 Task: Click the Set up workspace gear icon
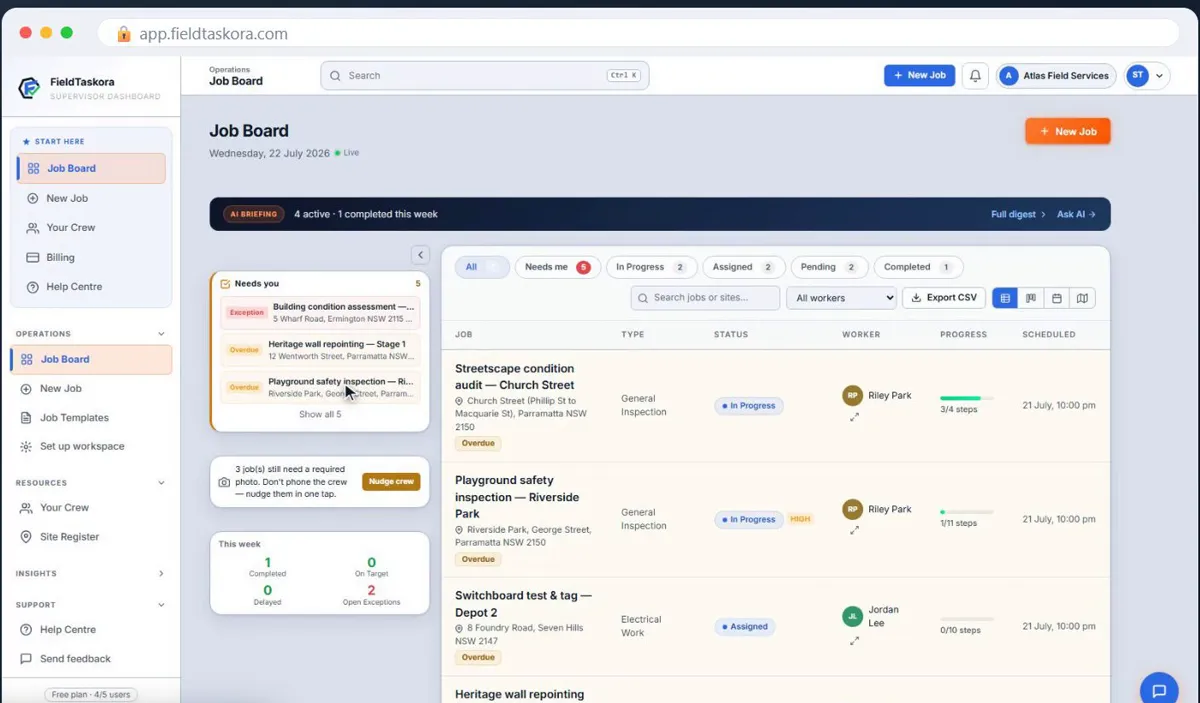26,447
